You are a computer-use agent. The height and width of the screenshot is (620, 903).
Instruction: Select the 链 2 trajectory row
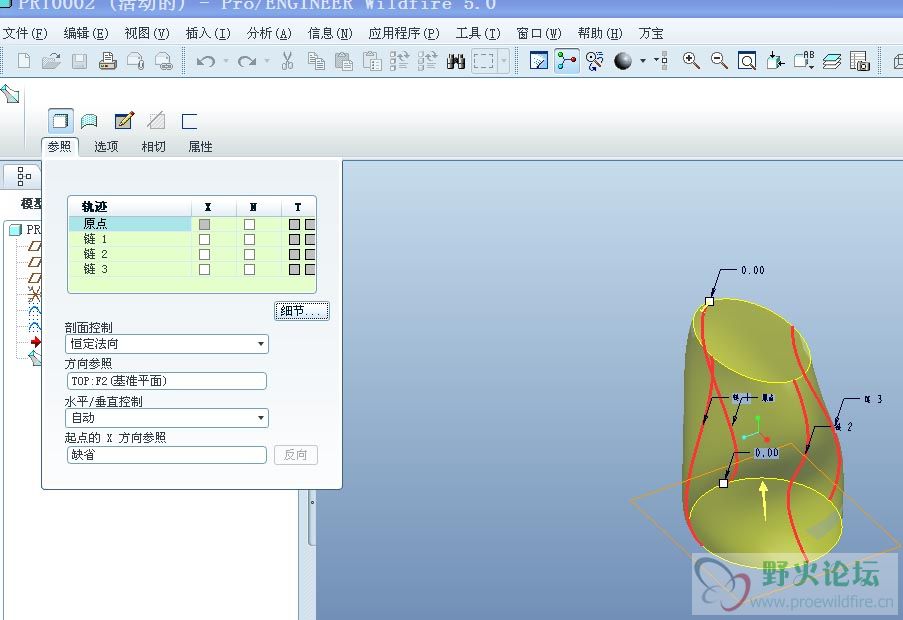pyautogui.click(x=192, y=254)
